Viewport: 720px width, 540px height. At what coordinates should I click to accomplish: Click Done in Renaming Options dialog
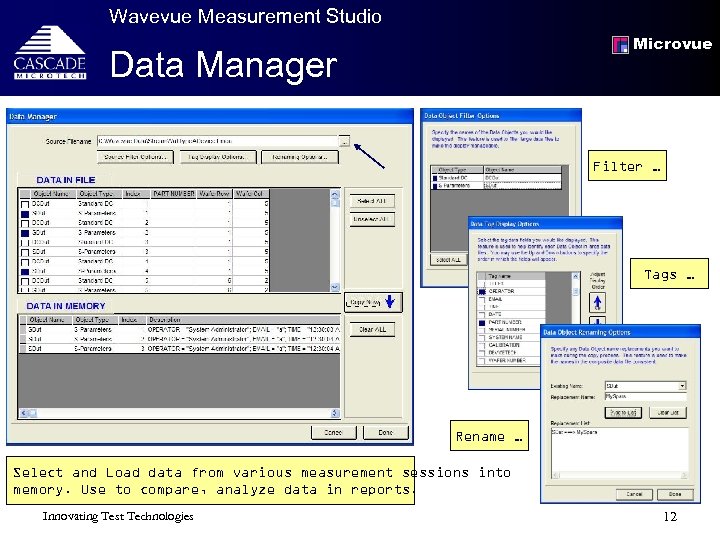point(675,495)
